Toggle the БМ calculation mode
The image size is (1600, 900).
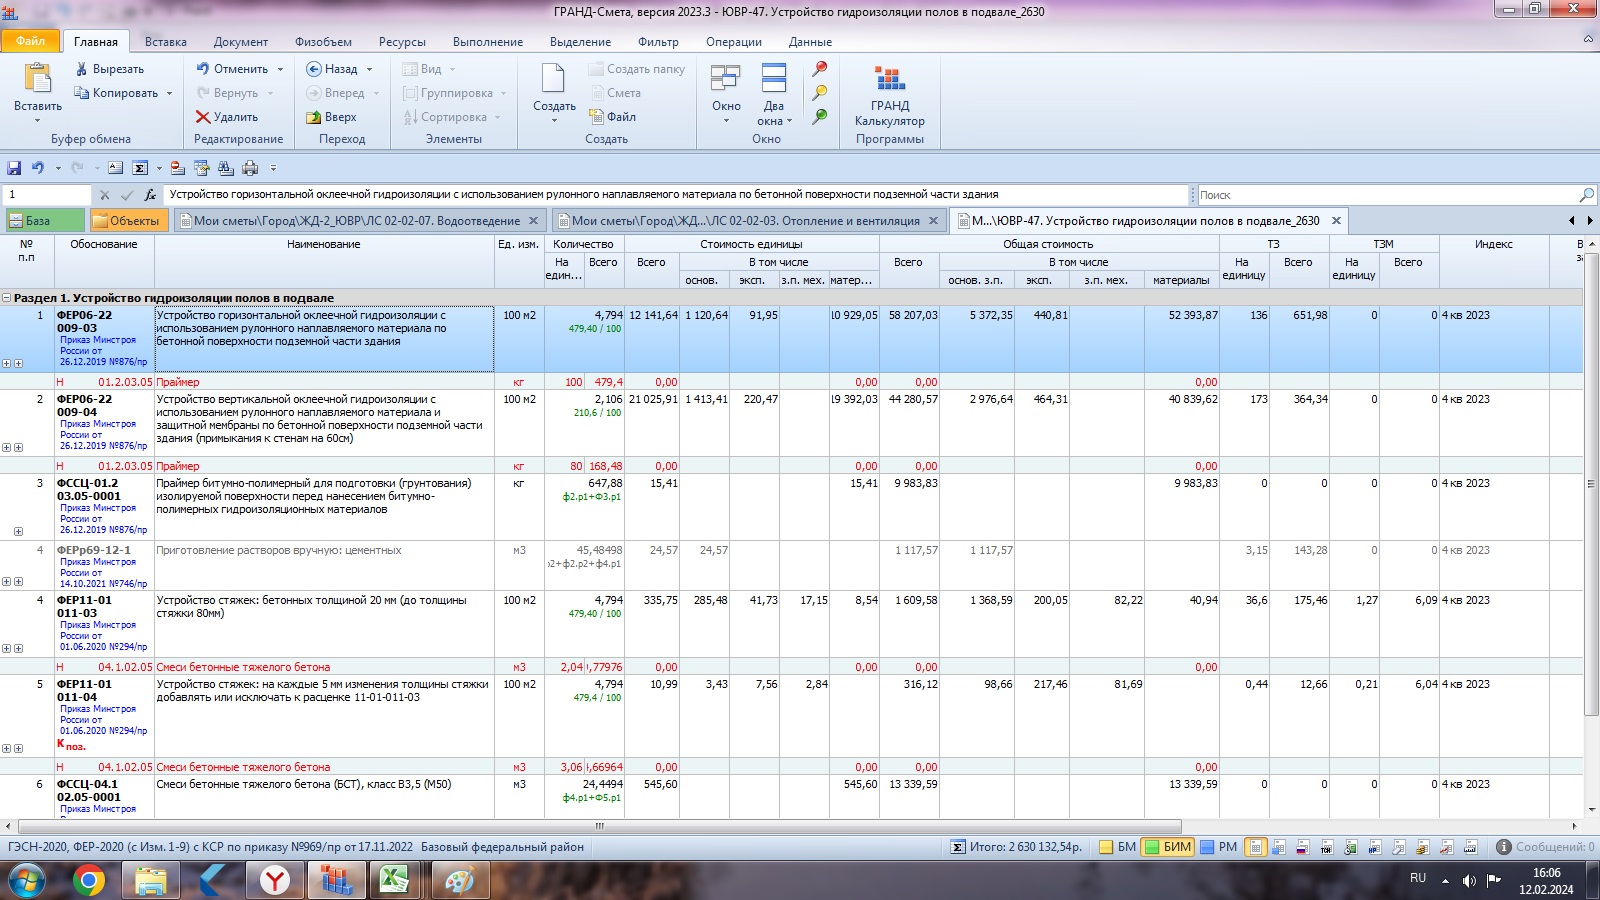pyautogui.click(x=1117, y=847)
